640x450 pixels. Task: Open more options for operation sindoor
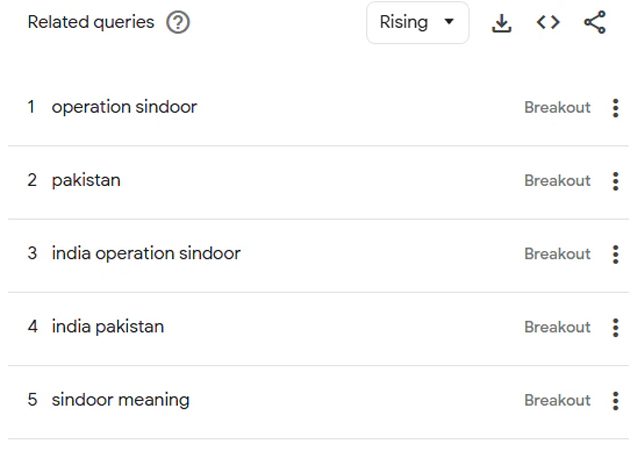[616, 108]
